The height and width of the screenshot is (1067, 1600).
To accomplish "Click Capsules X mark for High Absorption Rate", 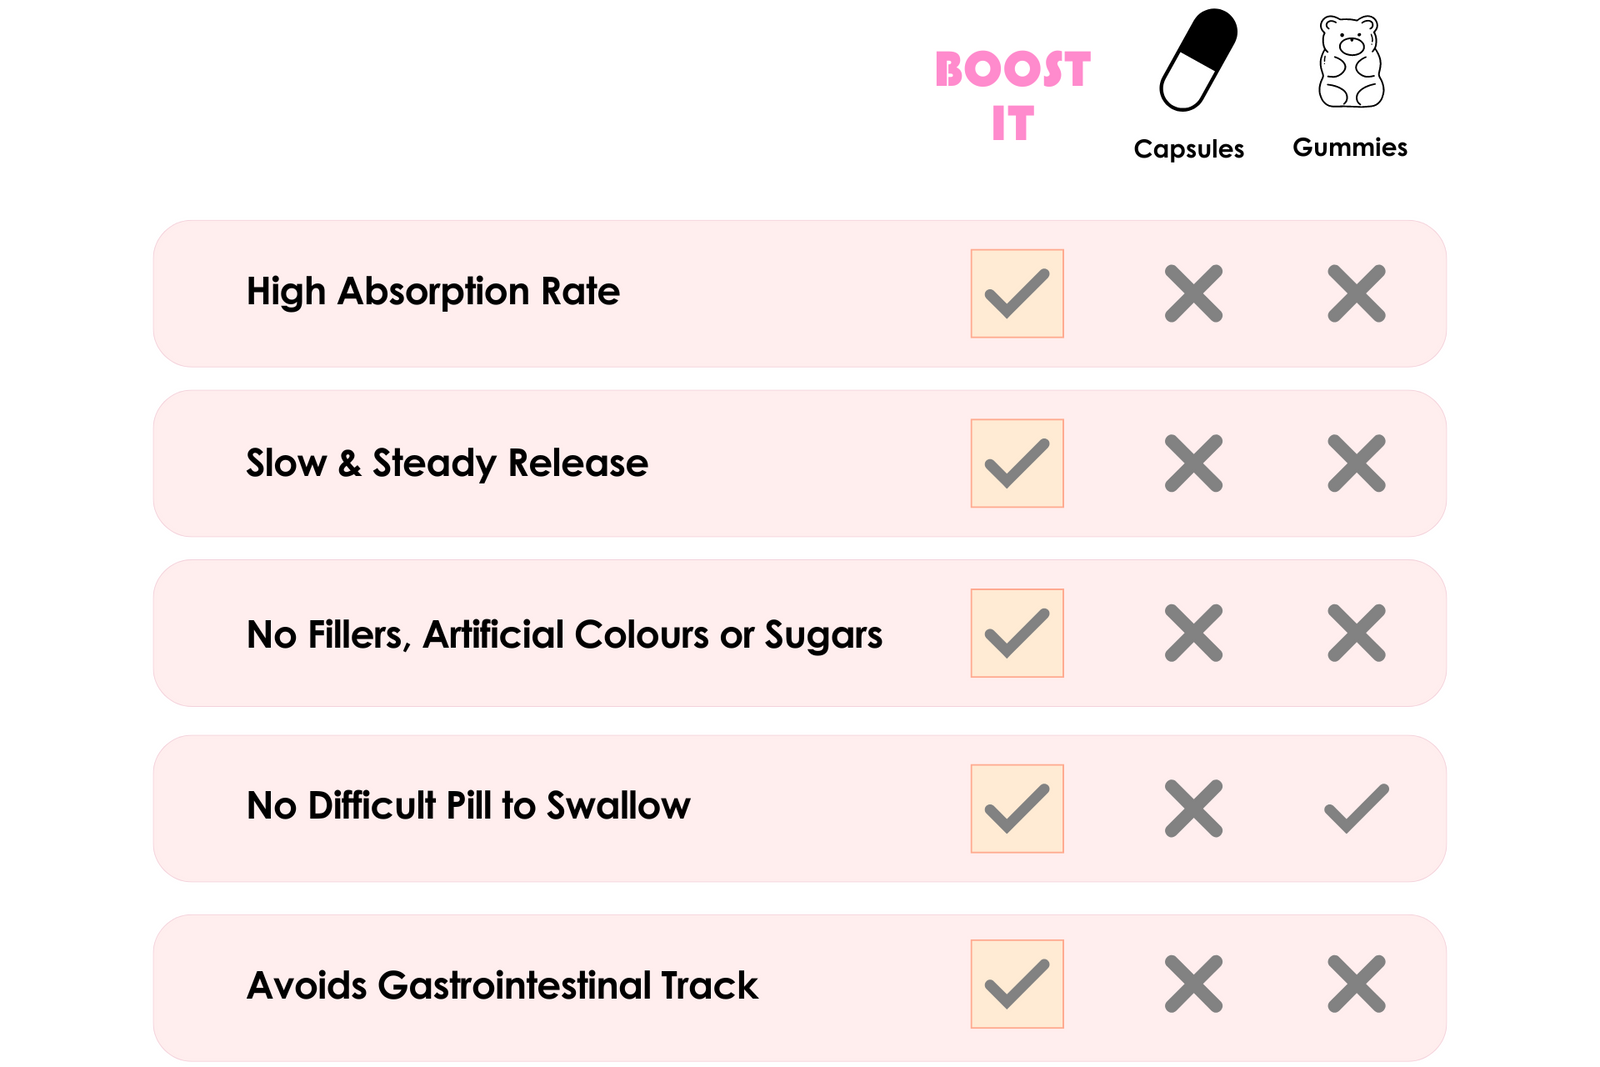I will pyautogui.click(x=1194, y=294).
